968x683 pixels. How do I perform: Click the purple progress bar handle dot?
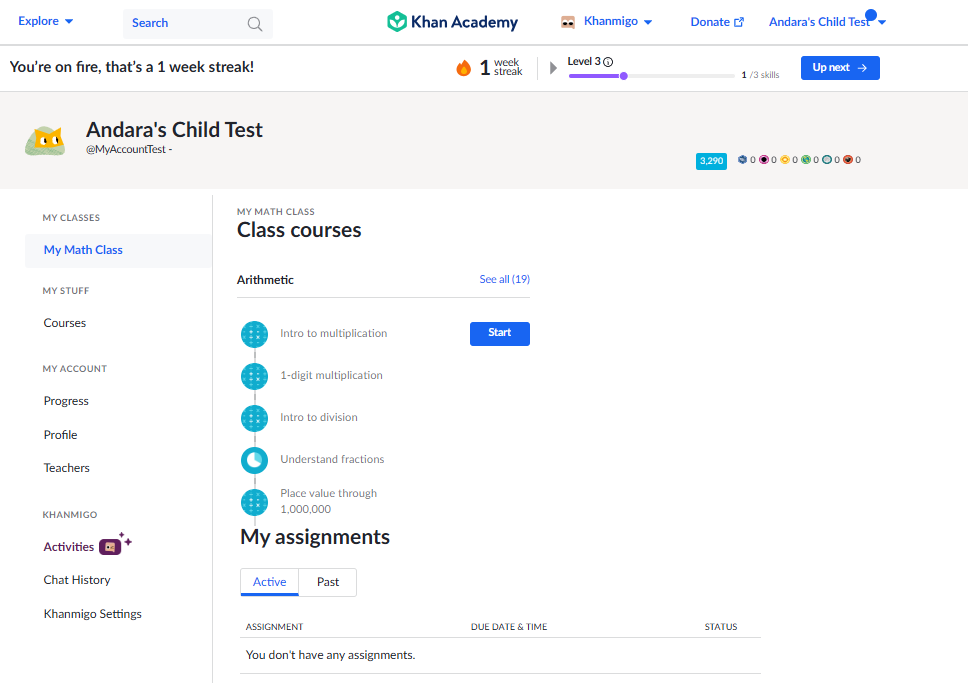[x=624, y=76]
